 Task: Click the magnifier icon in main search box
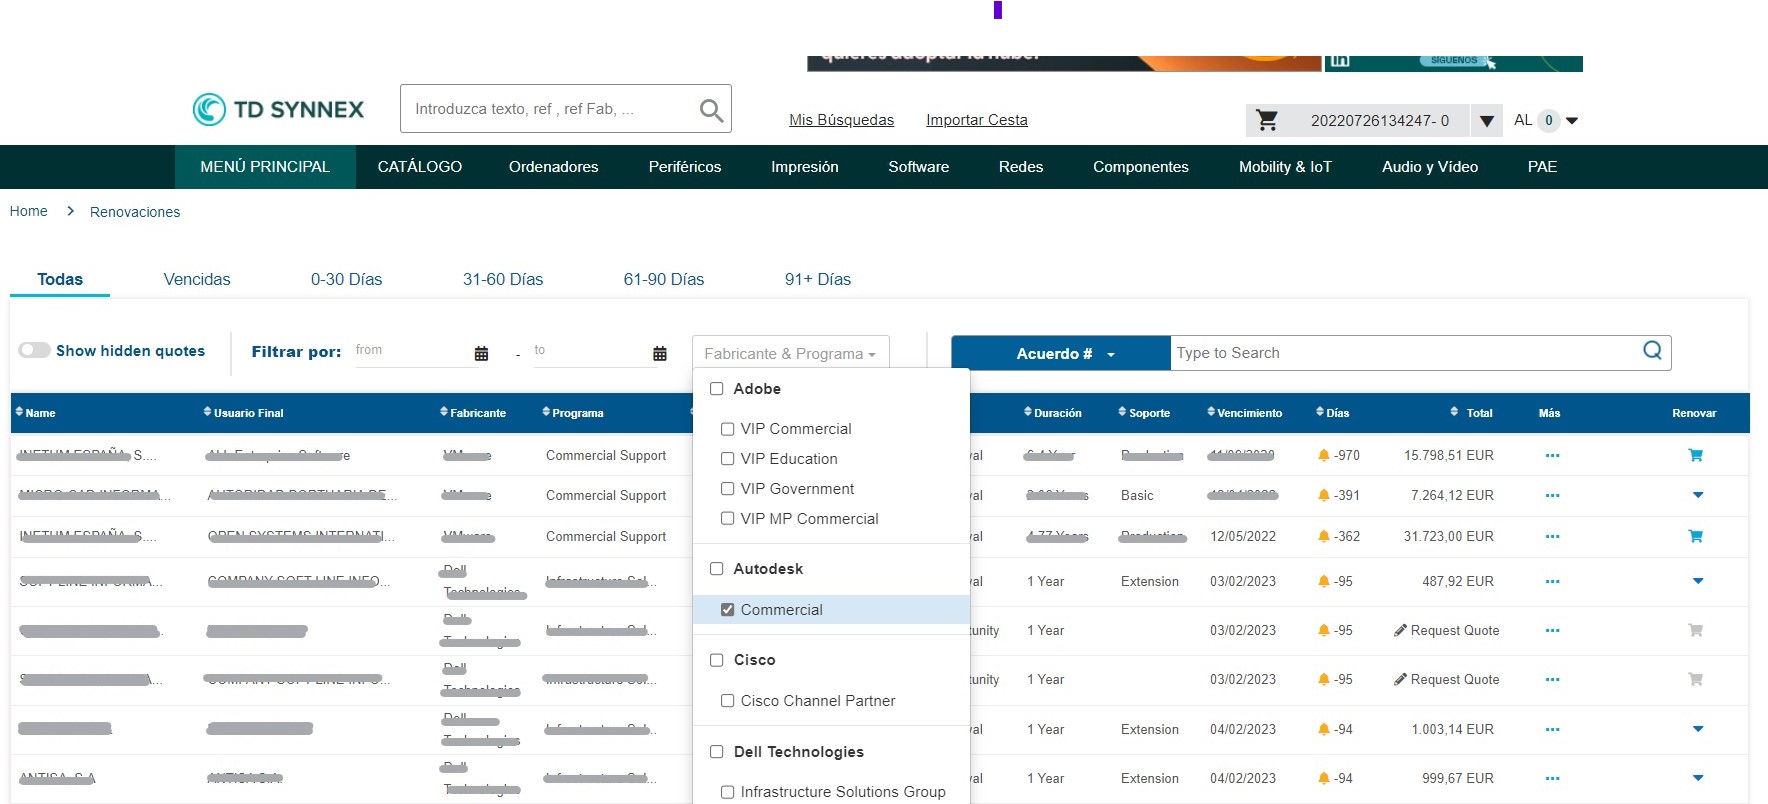711,110
